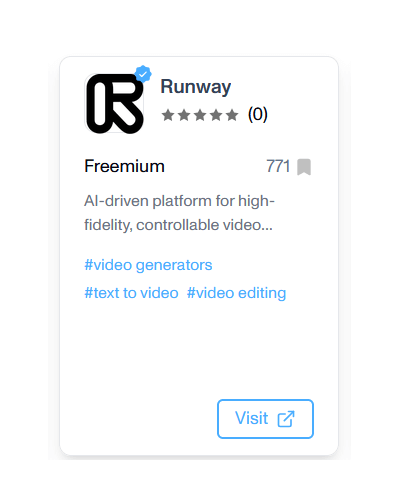Rate one star on Runway
This screenshot has height=500, width=400.
168,115
